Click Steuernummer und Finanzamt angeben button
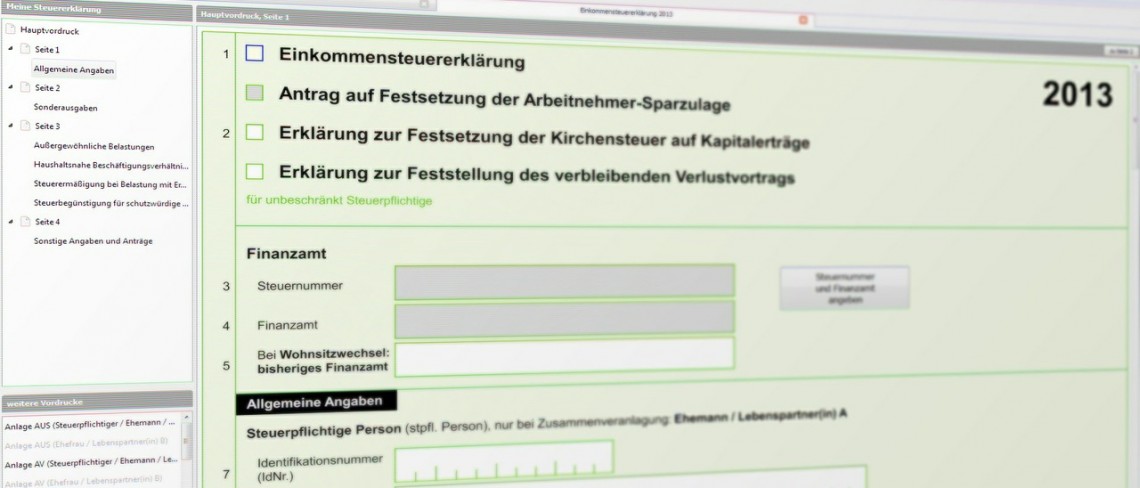The height and width of the screenshot is (488, 1140). click(x=844, y=288)
